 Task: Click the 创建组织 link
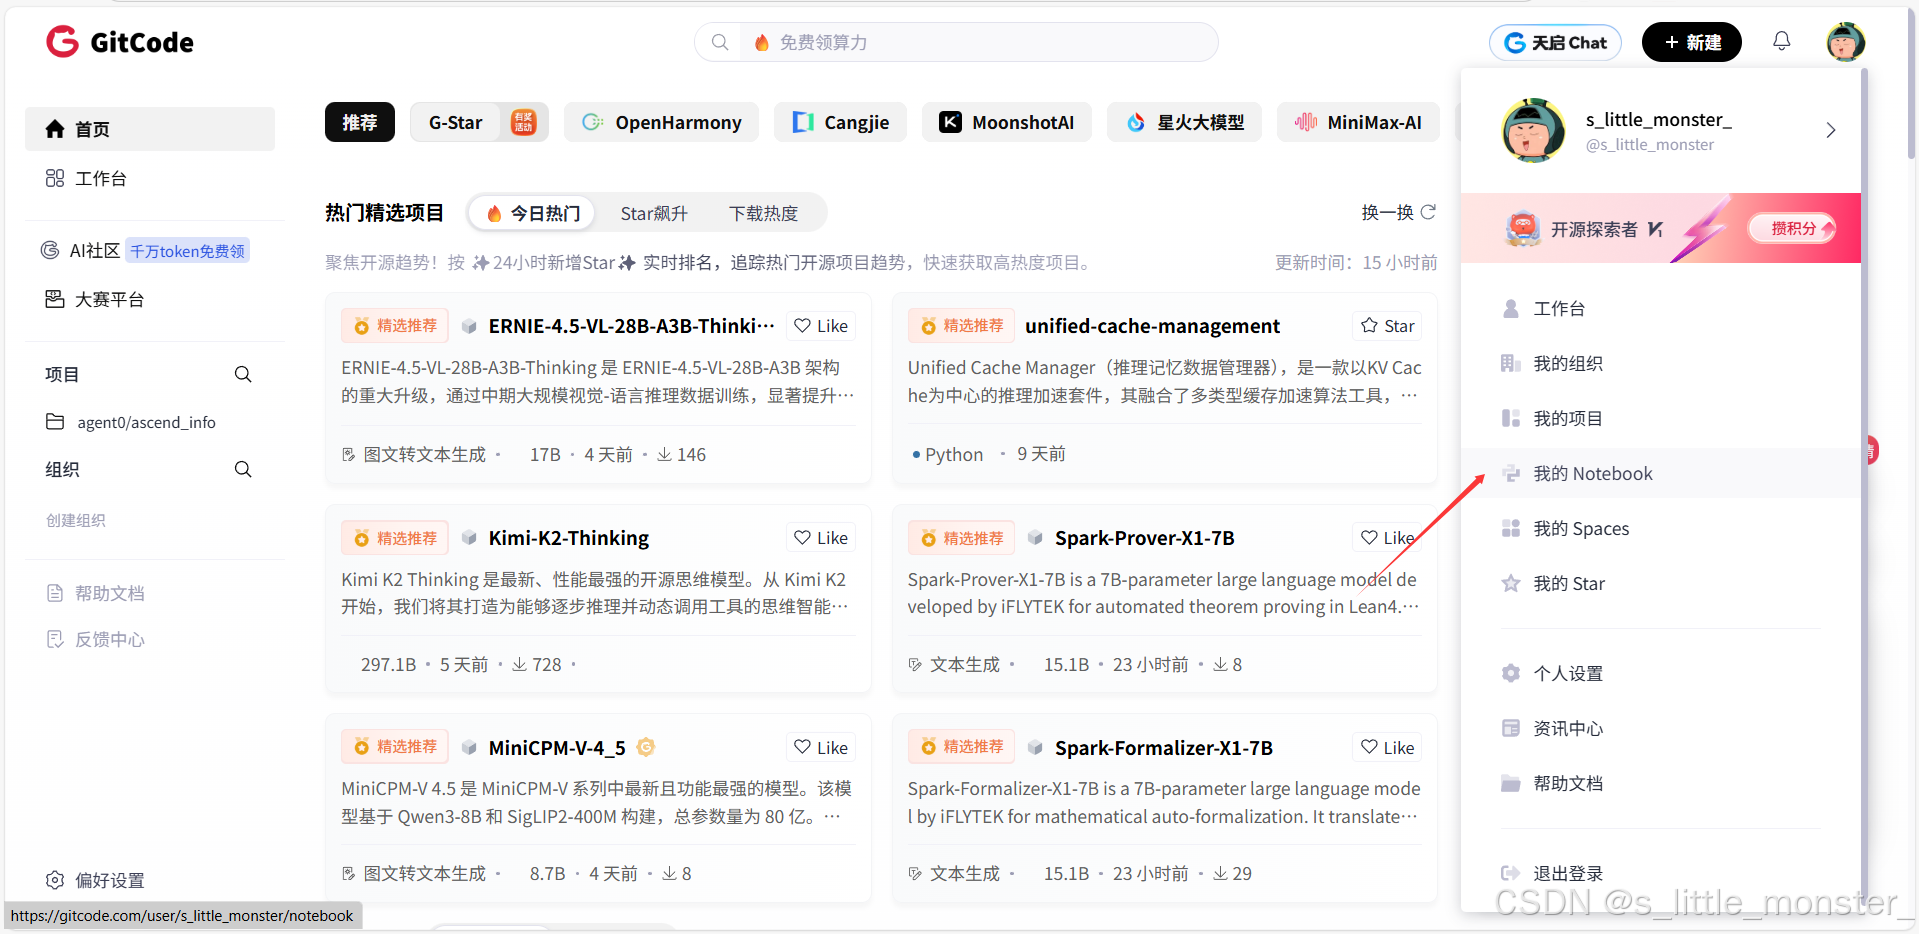coord(76,520)
